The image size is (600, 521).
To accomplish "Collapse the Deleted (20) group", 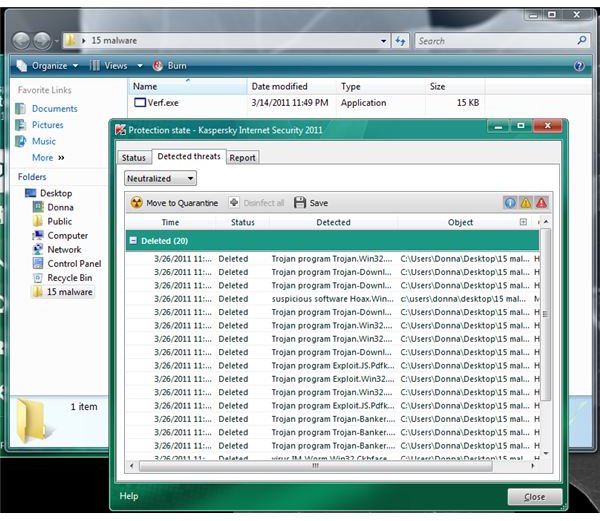I will coord(133,241).
